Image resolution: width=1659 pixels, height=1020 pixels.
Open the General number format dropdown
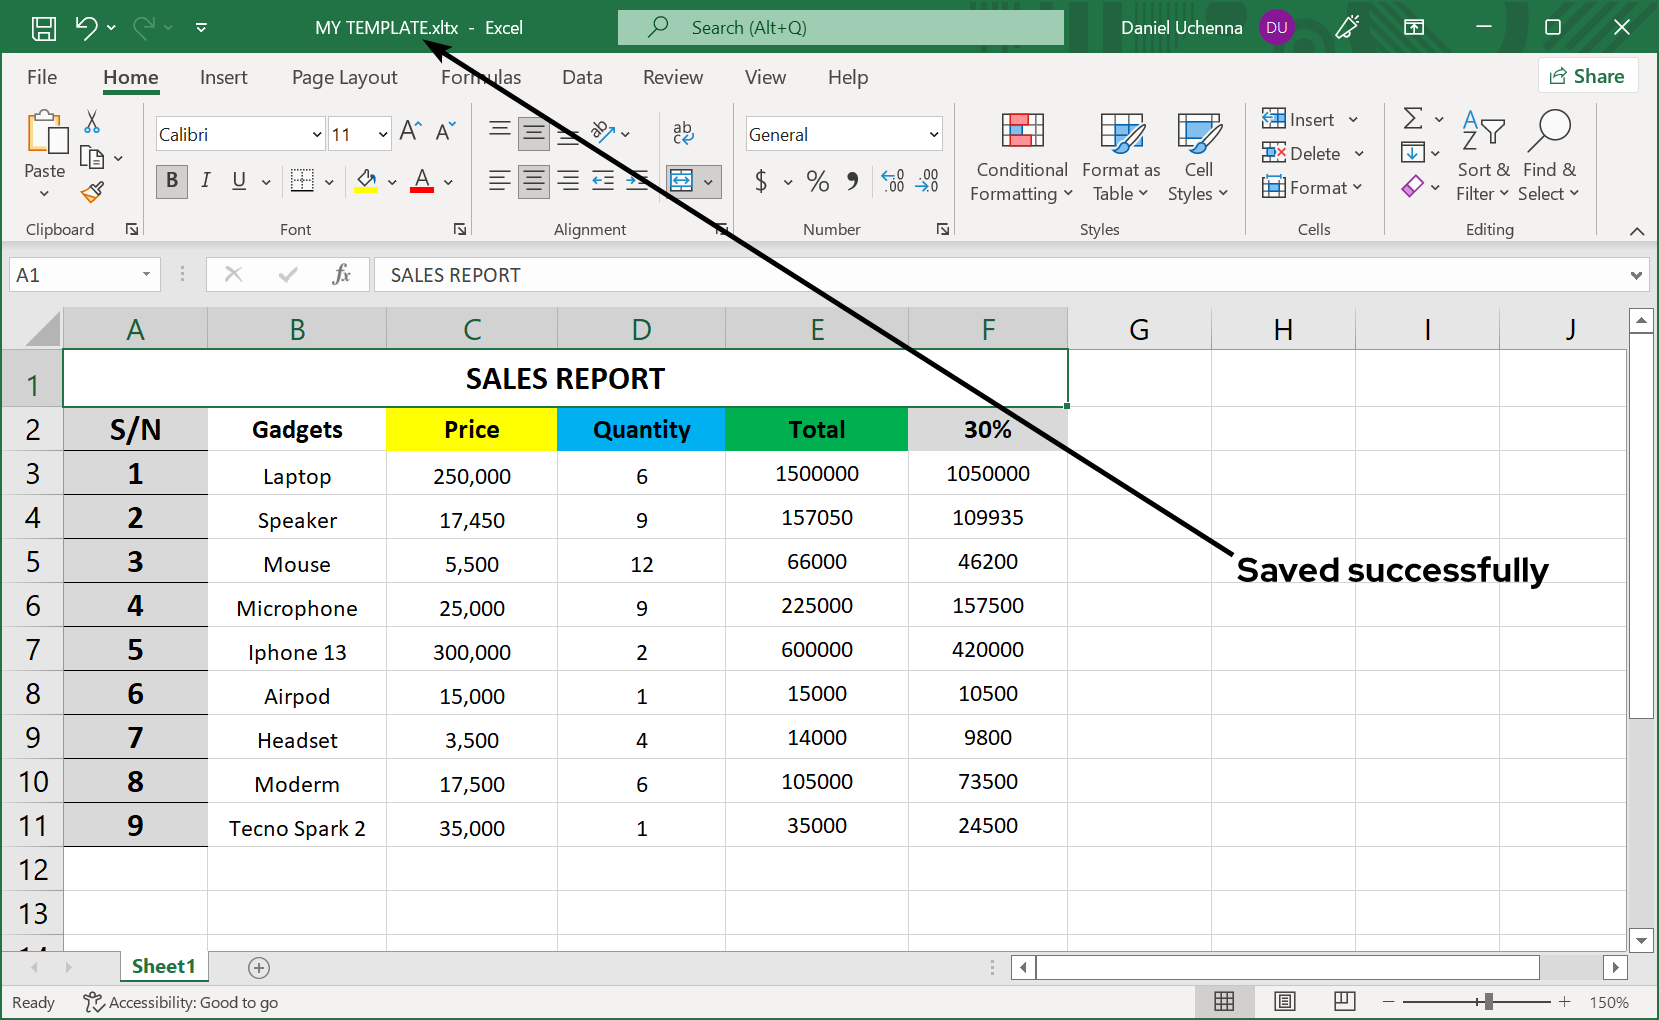tap(933, 134)
